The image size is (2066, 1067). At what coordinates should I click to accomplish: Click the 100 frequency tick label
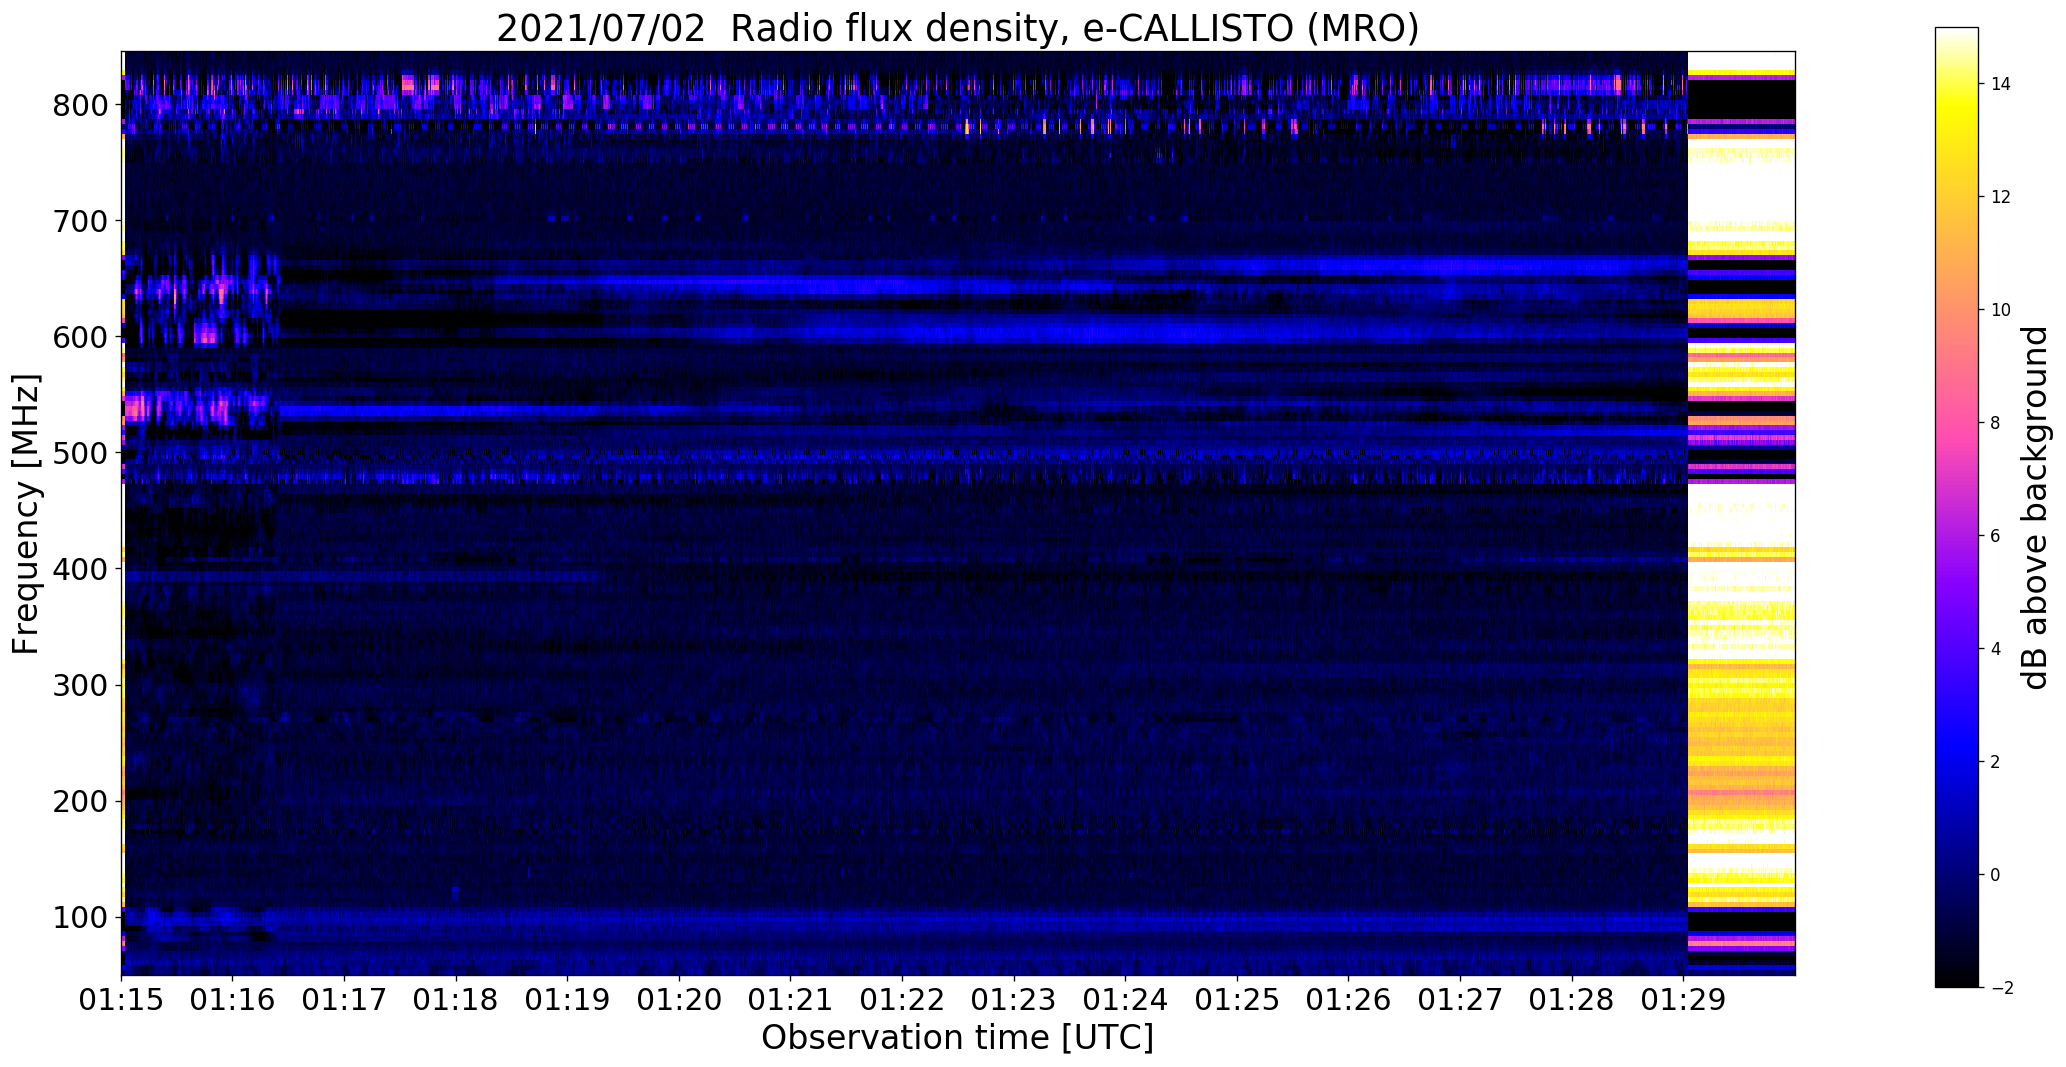point(80,917)
